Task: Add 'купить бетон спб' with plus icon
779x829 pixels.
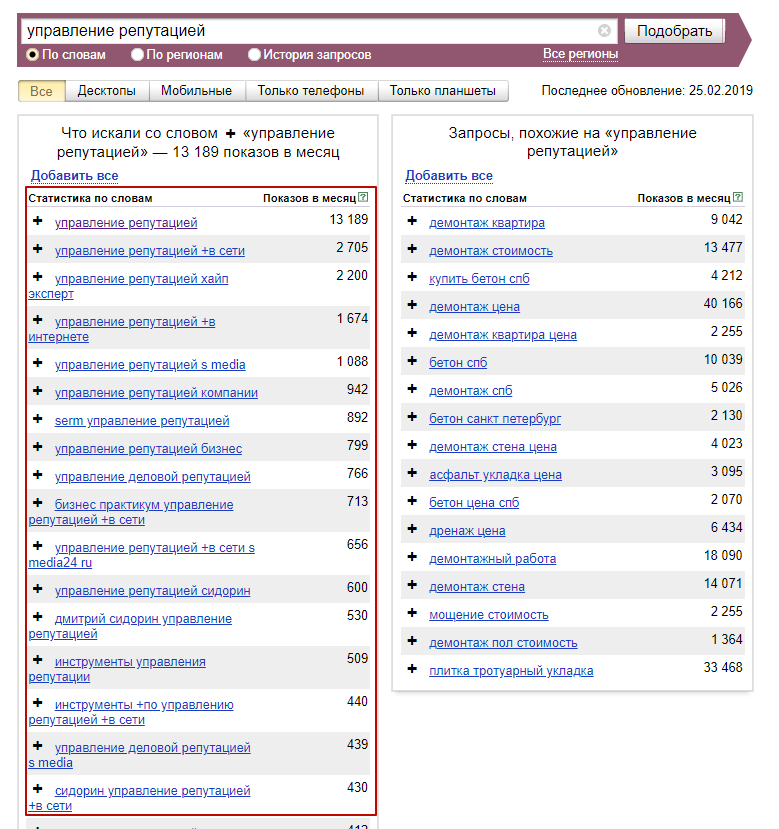Action: coord(412,277)
